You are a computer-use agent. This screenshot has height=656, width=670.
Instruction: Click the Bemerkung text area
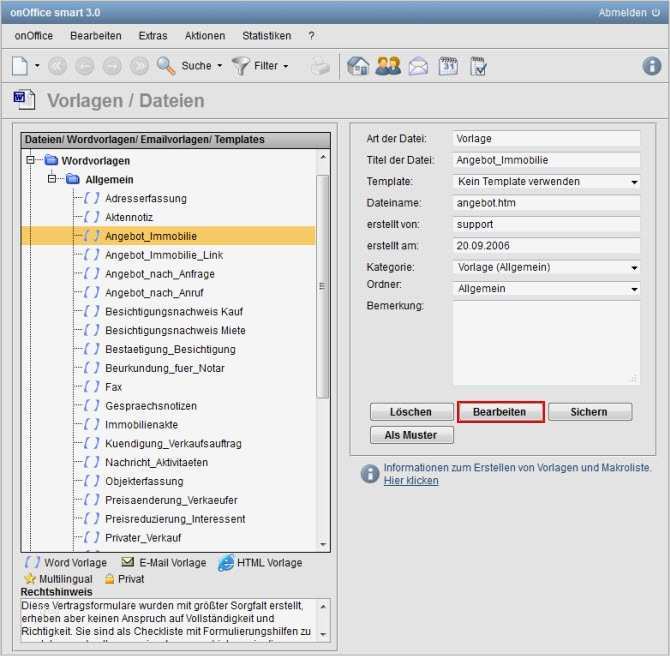pyautogui.click(x=546, y=343)
